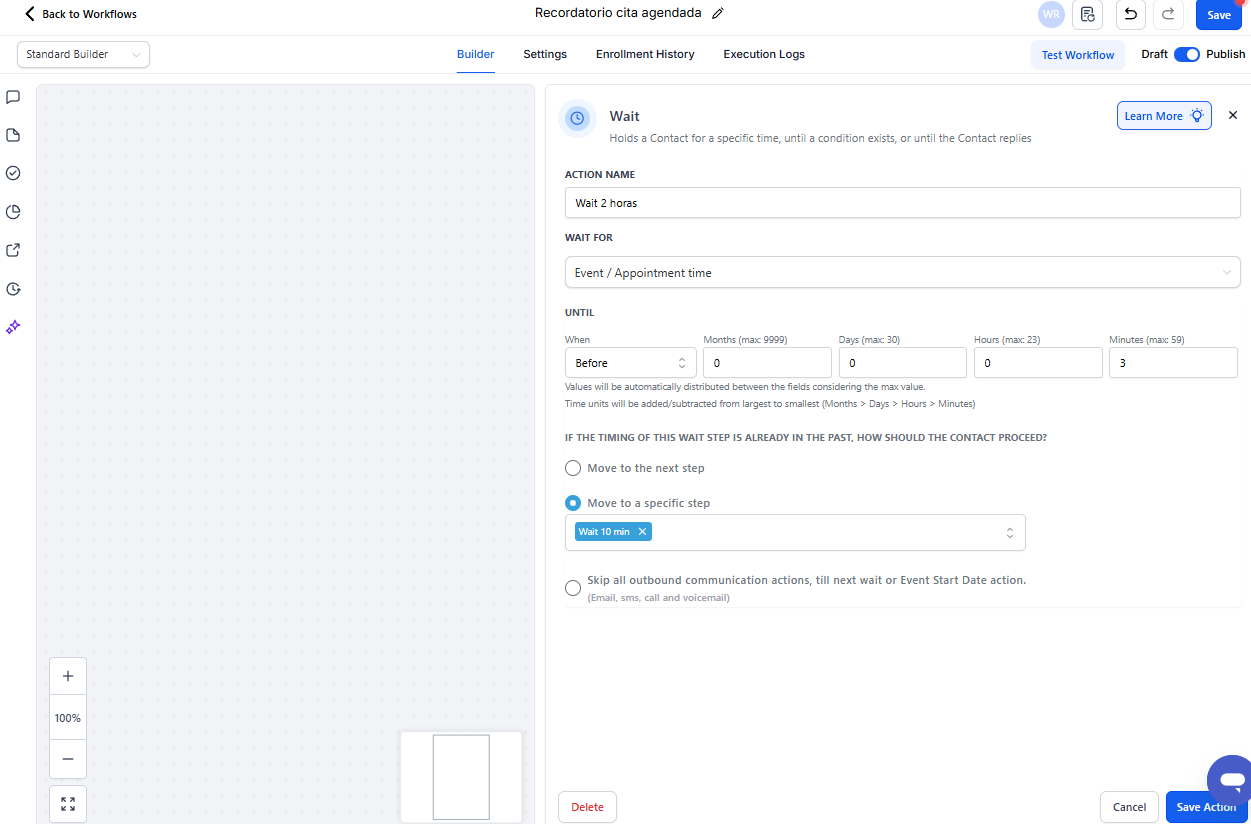Click the undo arrow icon
Viewport: 1251px width, 824px height.
pos(1130,15)
